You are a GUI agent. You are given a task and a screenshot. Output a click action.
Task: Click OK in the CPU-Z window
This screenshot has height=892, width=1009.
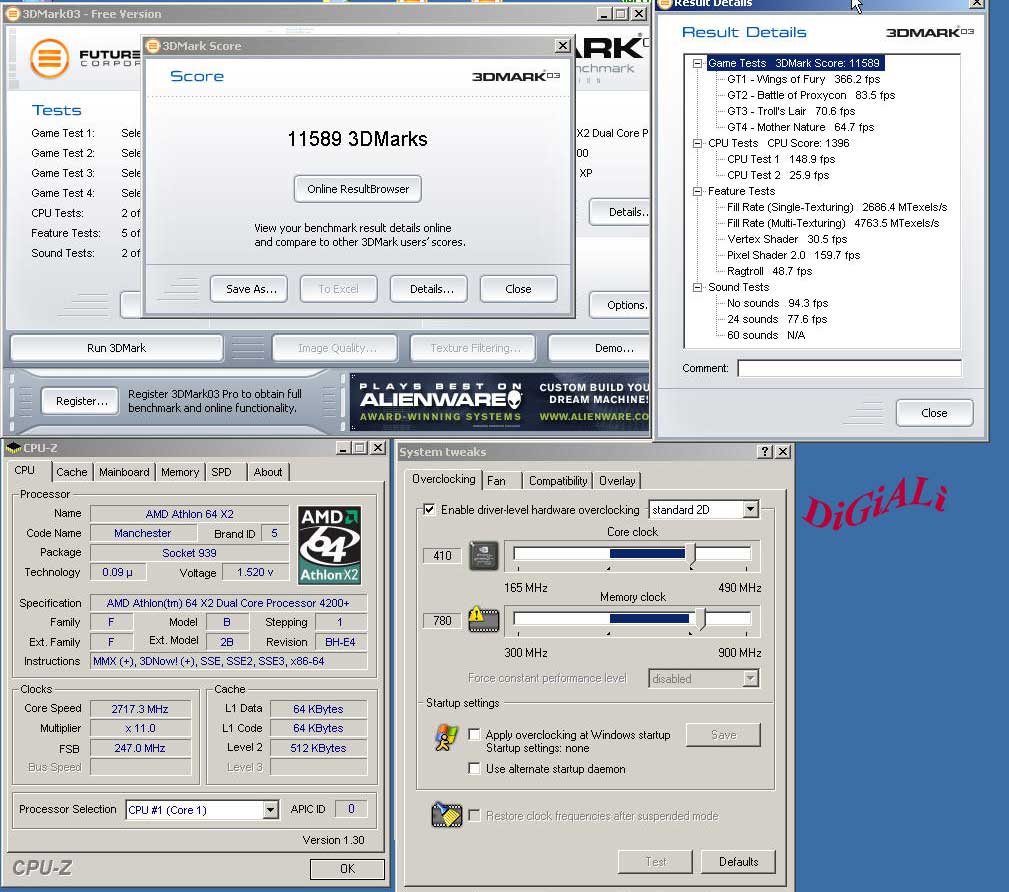pyautogui.click(x=347, y=869)
